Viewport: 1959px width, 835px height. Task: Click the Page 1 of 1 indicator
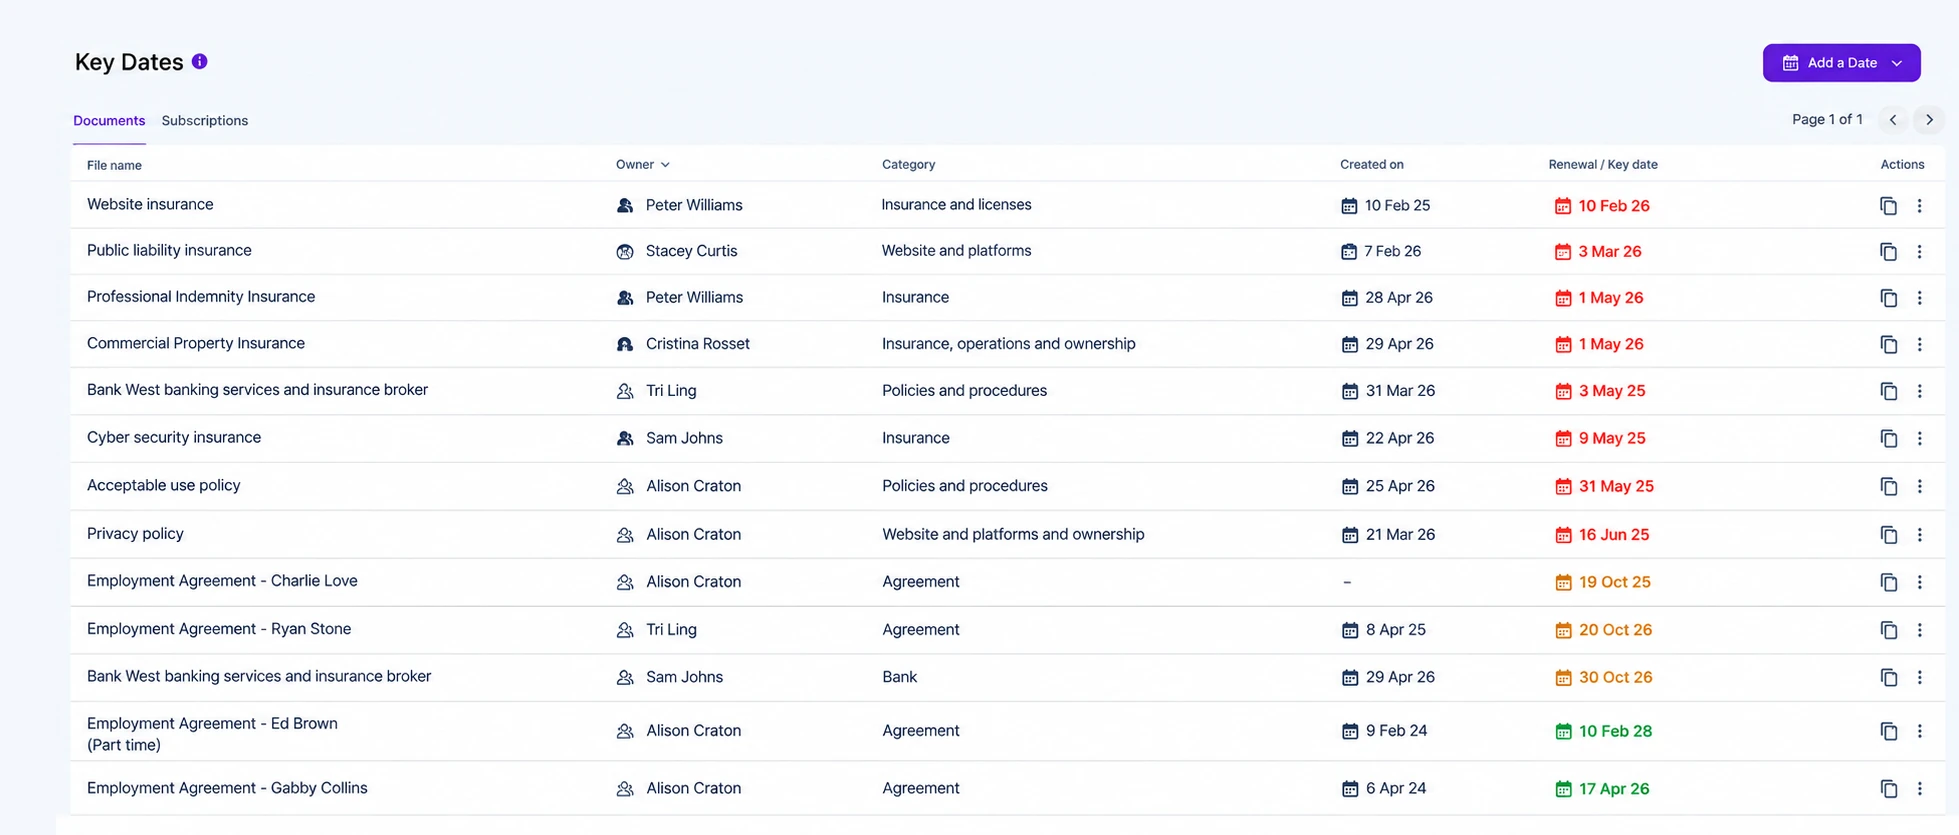pyautogui.click(x=1827, y=119)
